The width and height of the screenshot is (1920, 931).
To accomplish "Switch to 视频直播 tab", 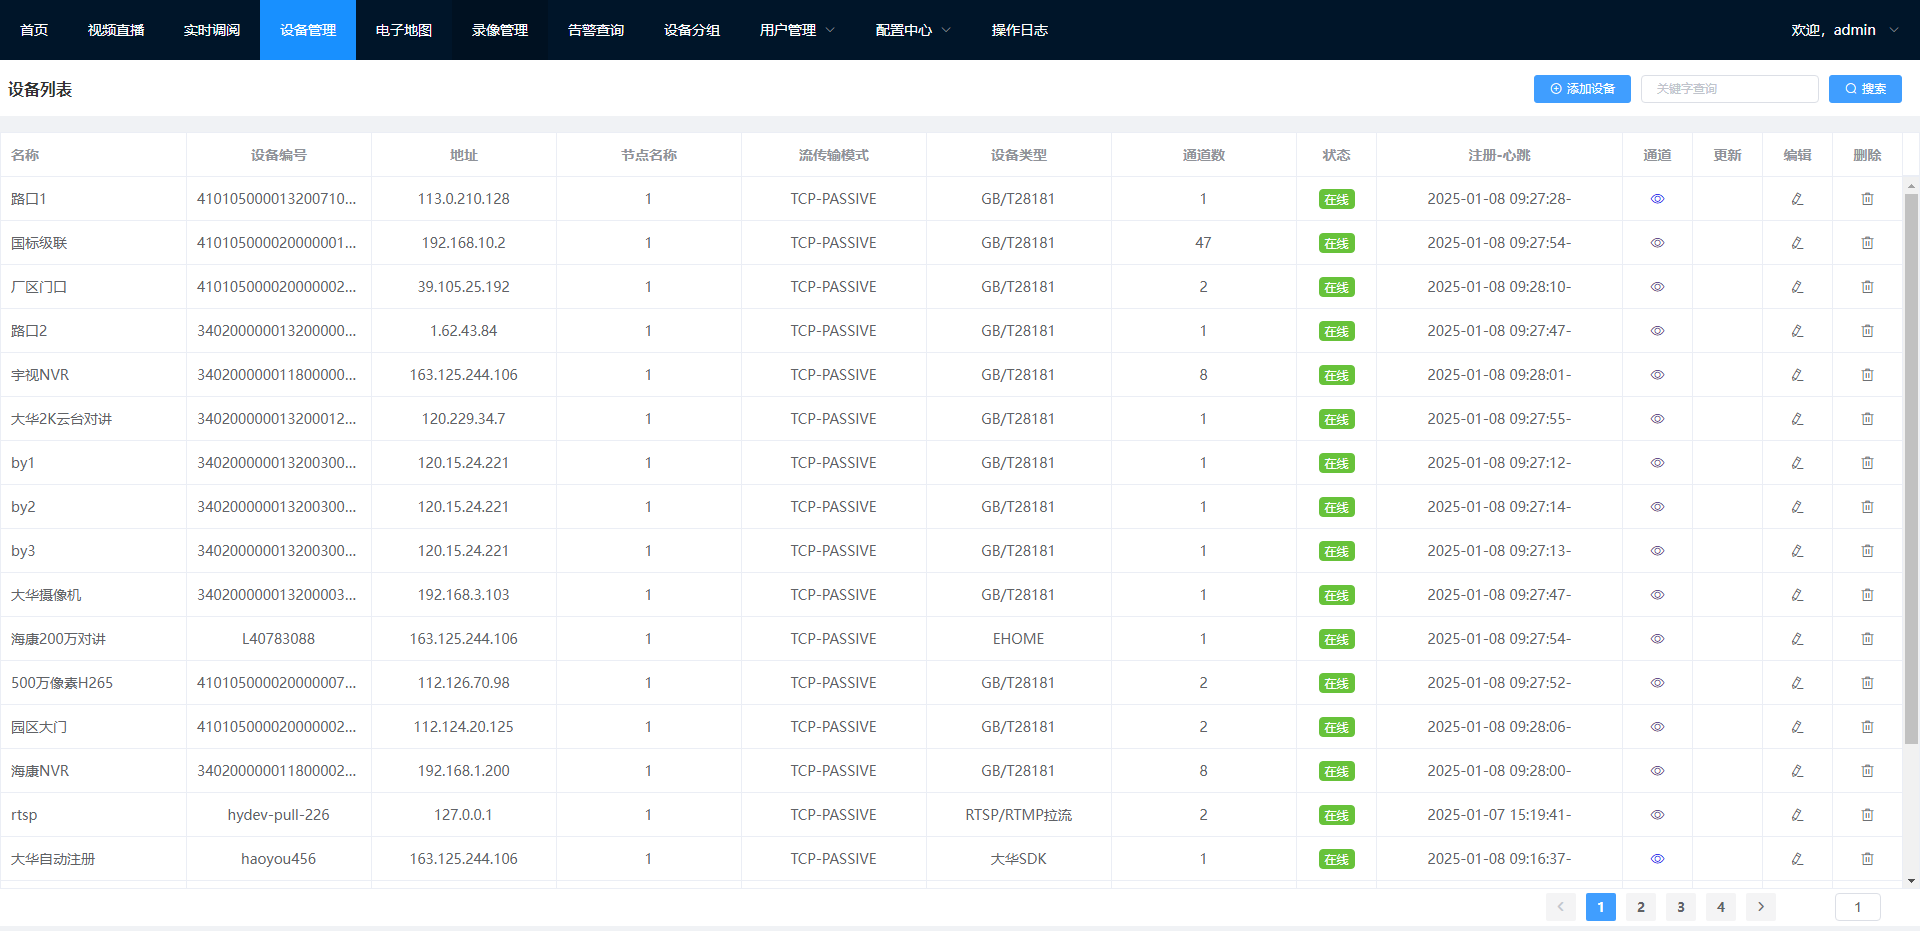I will pyautogui.click(x=116, y=30).
